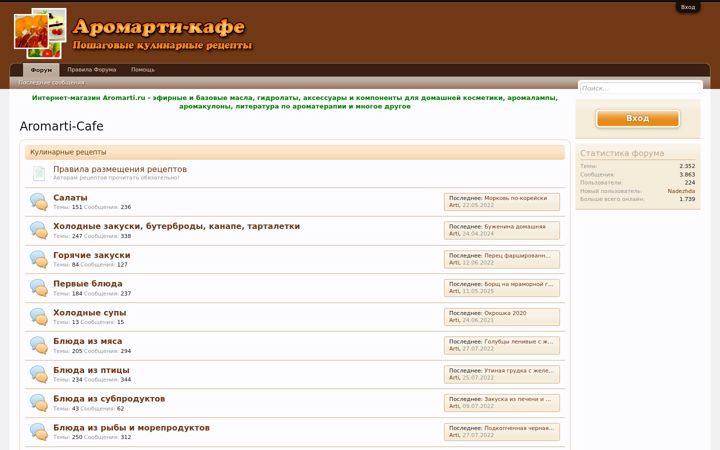Open last post Морковь по-корейски
This screenshot has width=720, height=450.
tap(516, 198)
